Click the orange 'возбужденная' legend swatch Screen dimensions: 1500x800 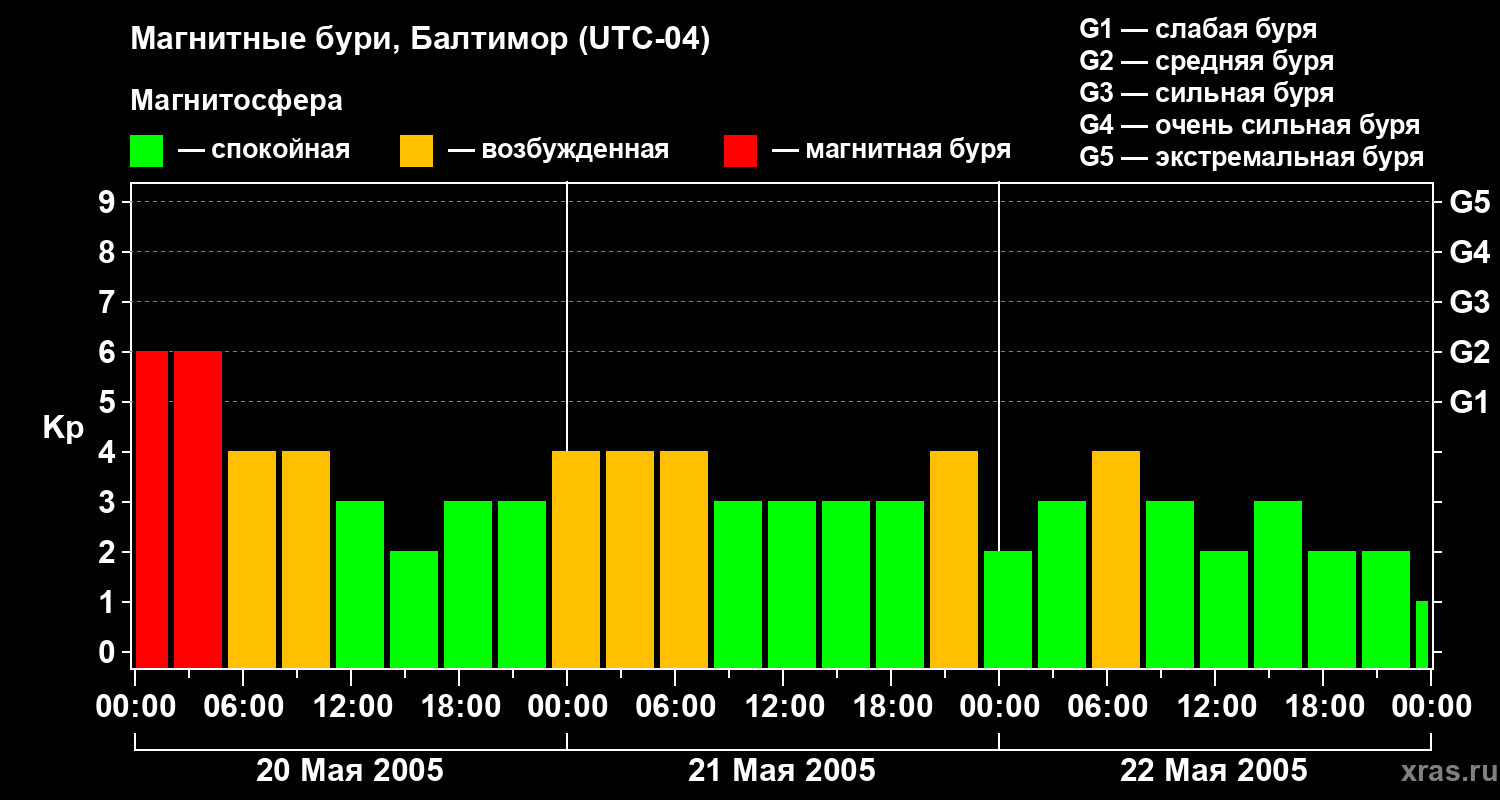[x=416, y=151]
